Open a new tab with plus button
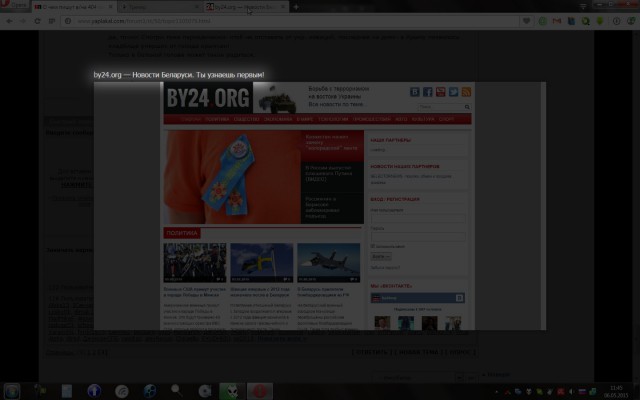Viewport: 640px width, 400px height. 296,7
